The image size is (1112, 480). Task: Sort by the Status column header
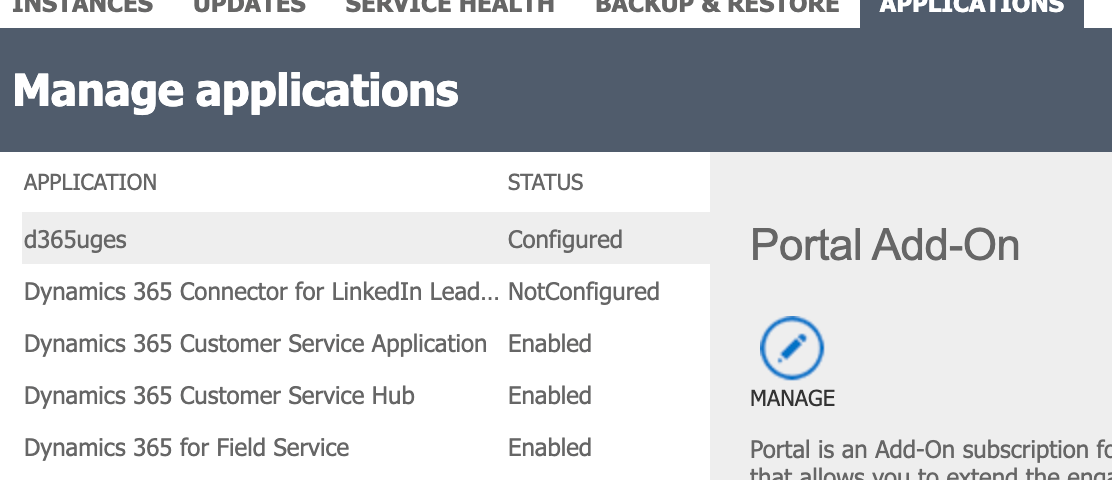point(545,183)
